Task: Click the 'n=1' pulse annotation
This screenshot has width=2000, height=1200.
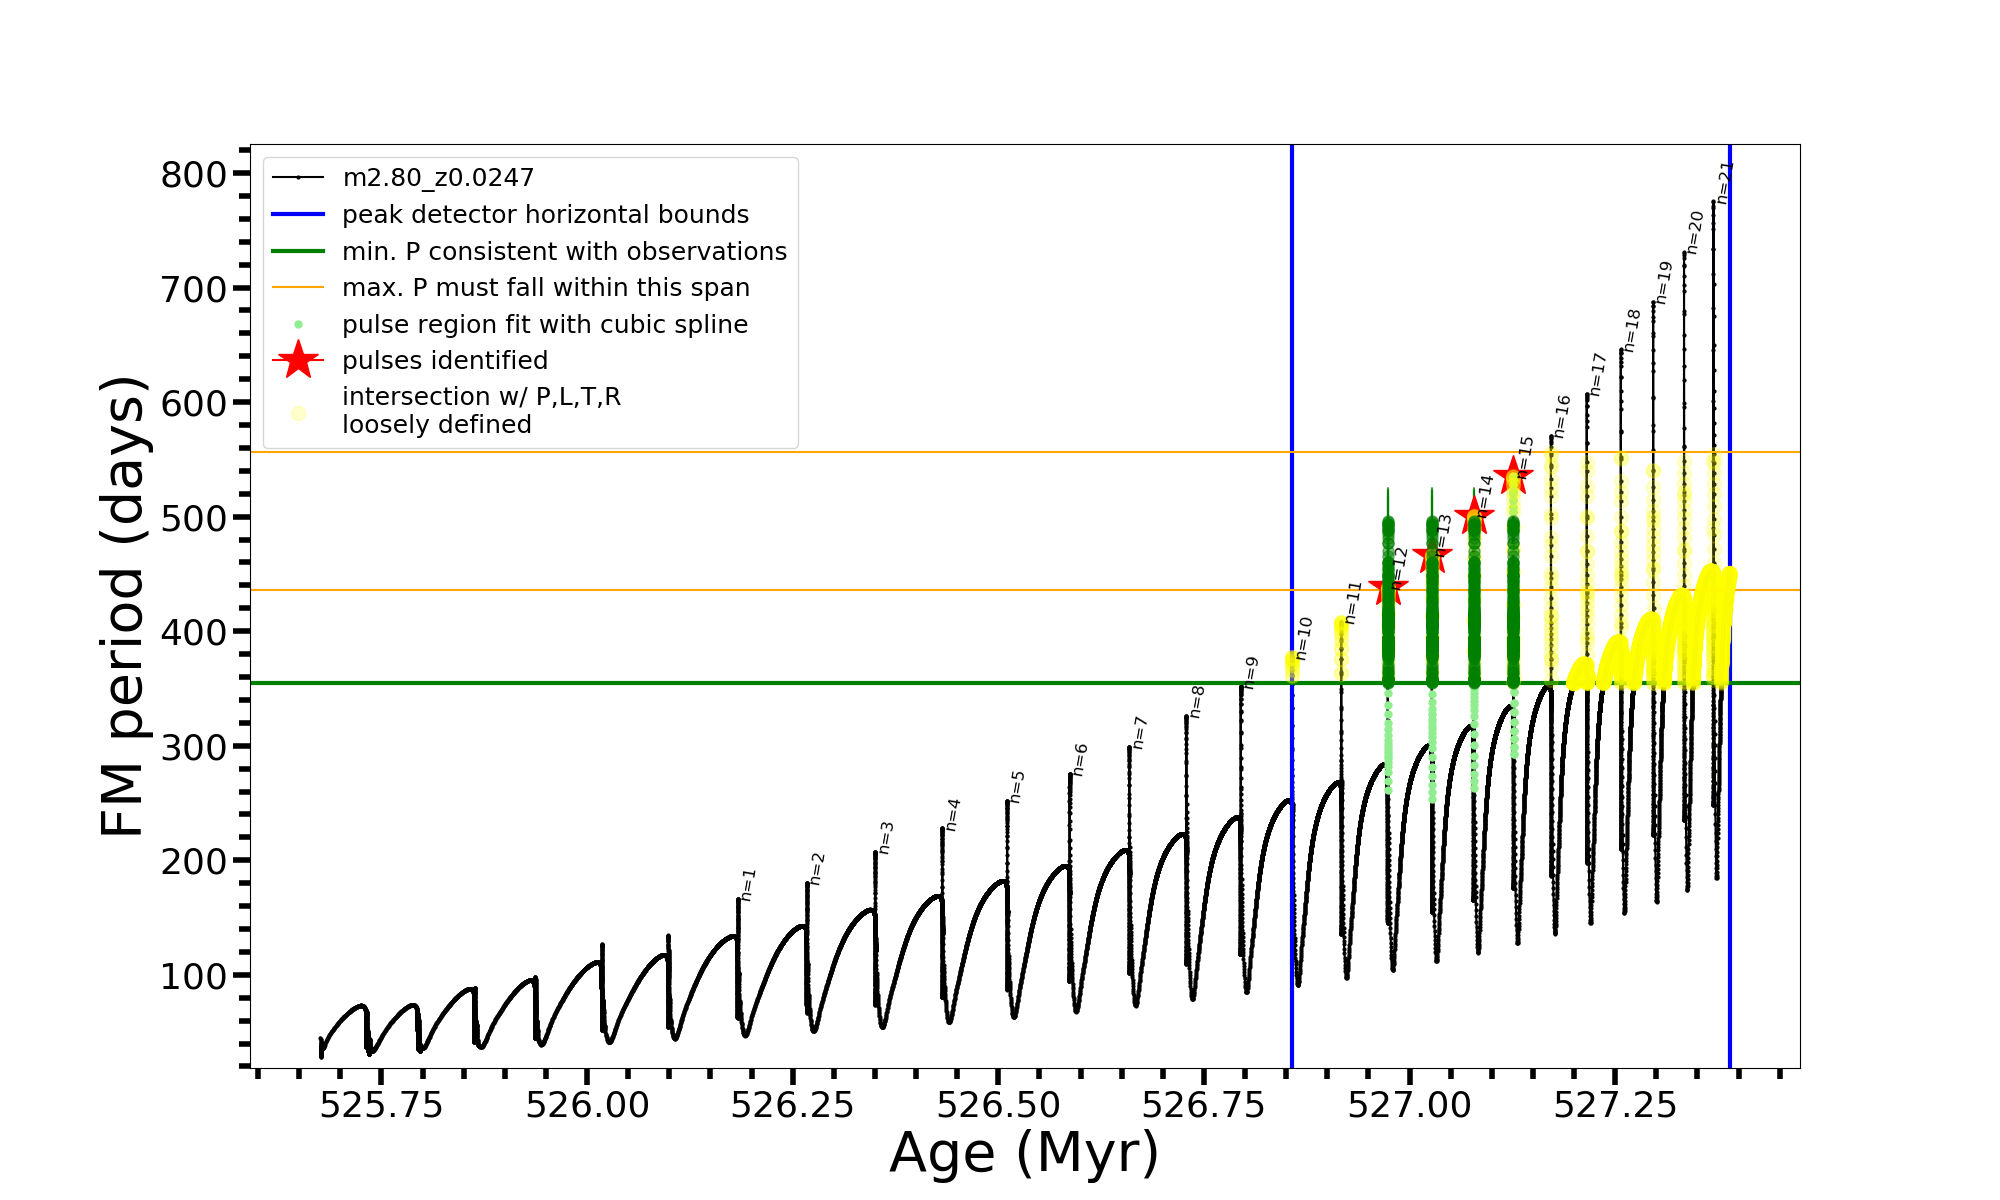Action: coord(748,885)
